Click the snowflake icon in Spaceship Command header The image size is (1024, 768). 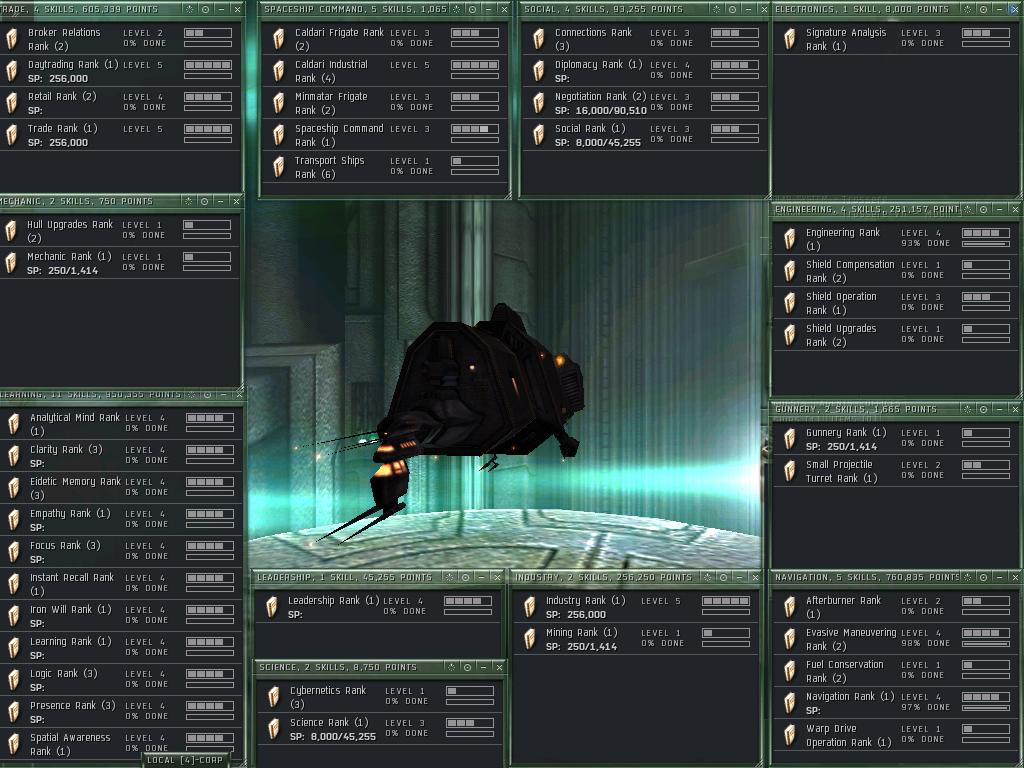pos(456,9)
